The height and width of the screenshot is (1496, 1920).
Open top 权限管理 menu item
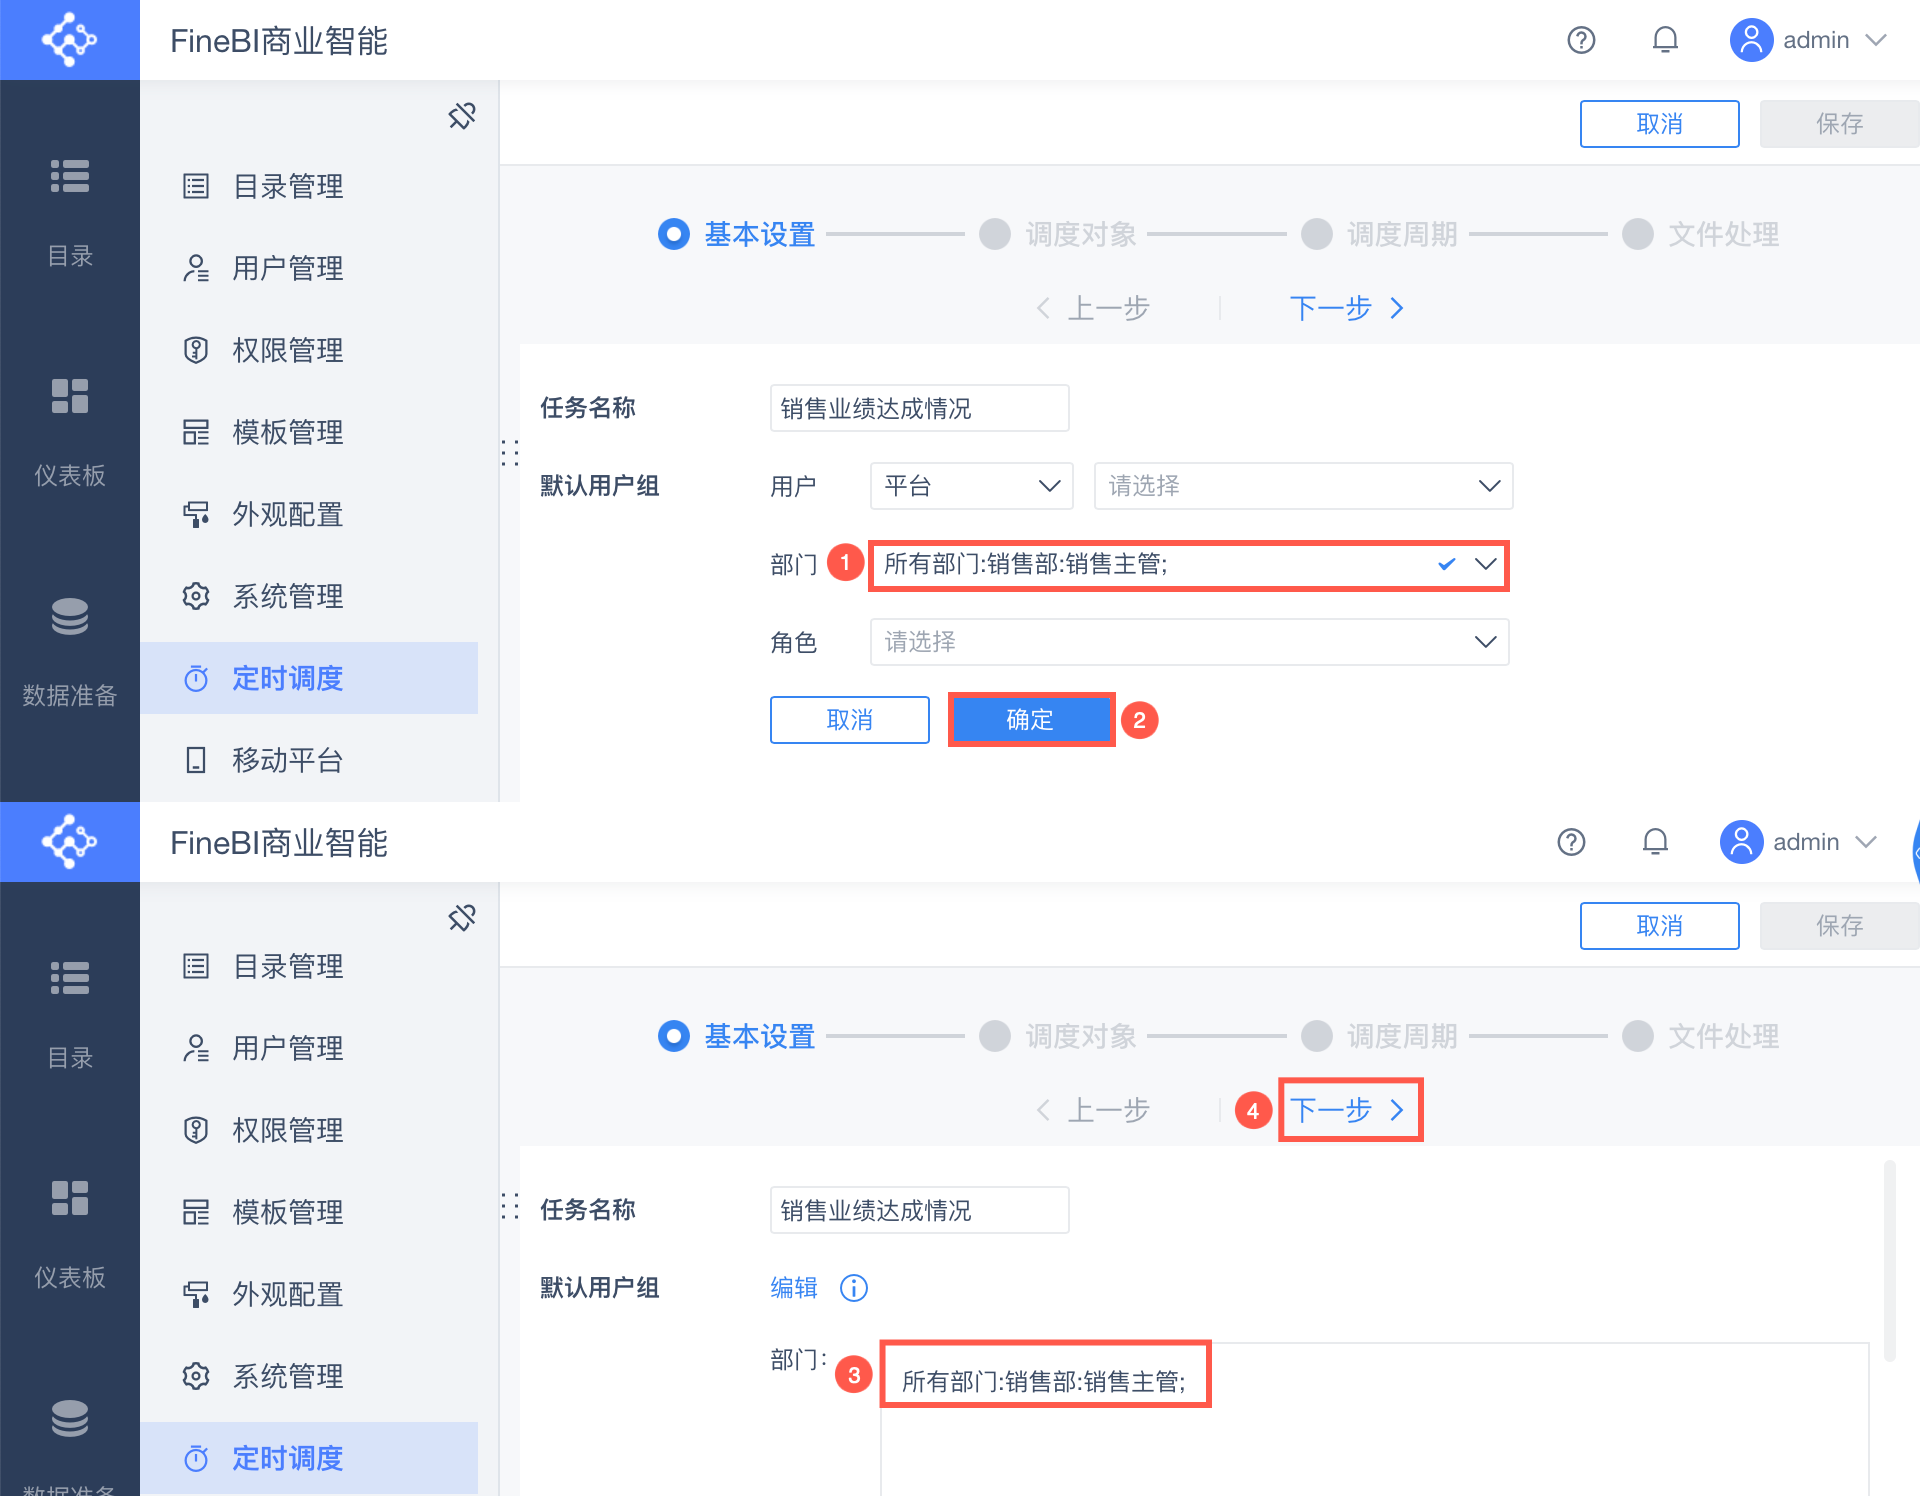pos(288,350)
